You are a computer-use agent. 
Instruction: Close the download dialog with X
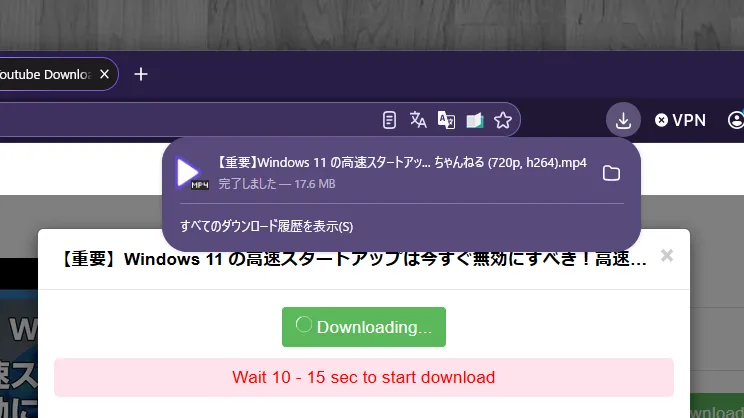(667, 256)
